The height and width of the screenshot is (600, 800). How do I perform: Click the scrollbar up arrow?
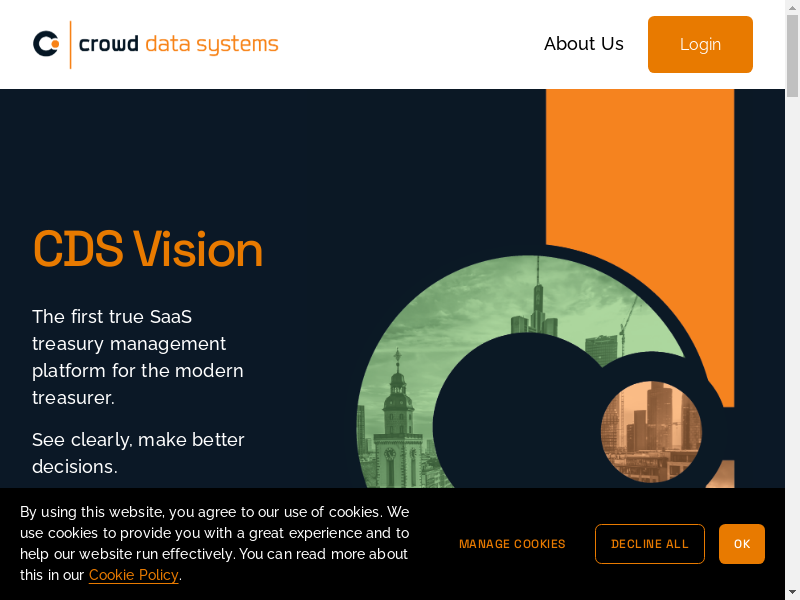pos(792,7)
